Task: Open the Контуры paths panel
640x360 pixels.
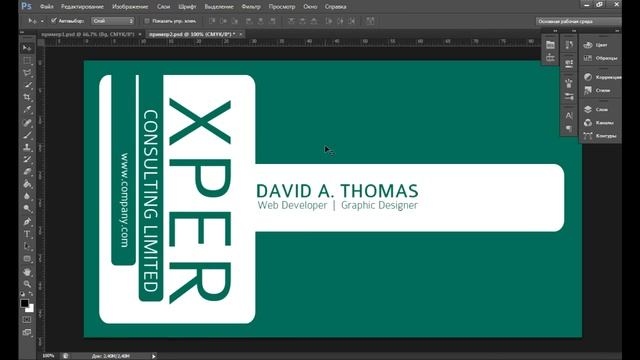Action: [x=600, y=136]
